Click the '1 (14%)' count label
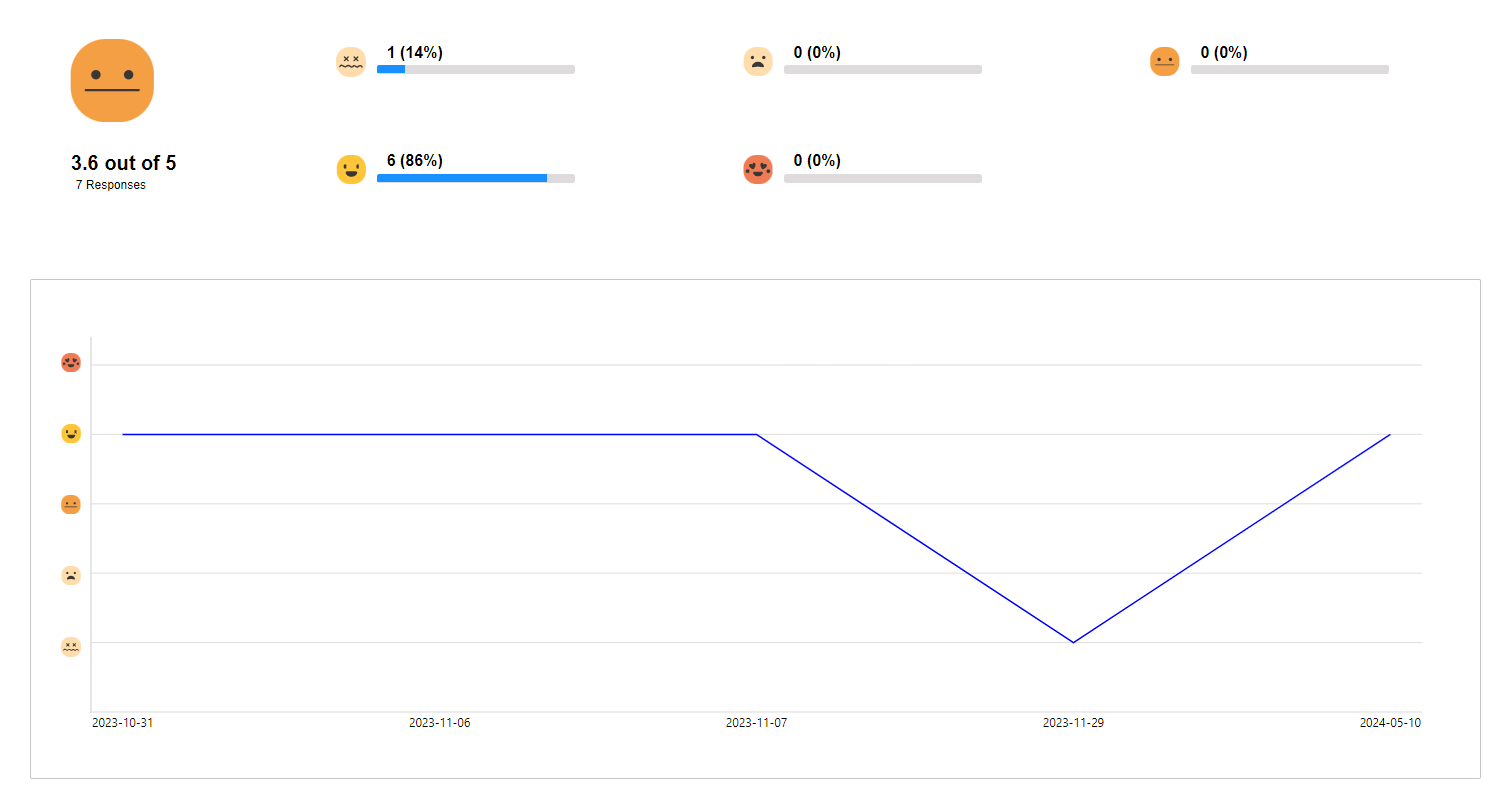Viewport: 1510px width, 792px height. (415, 53)
